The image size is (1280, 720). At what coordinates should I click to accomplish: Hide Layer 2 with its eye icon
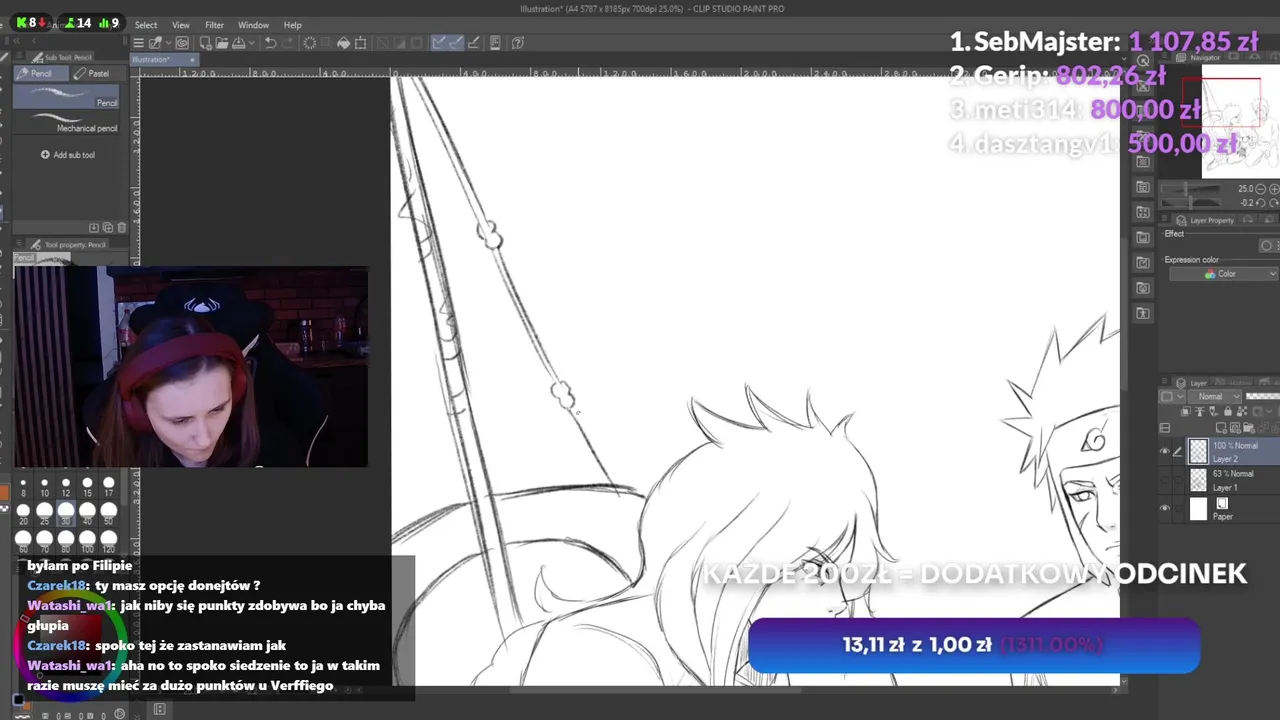1165,451
